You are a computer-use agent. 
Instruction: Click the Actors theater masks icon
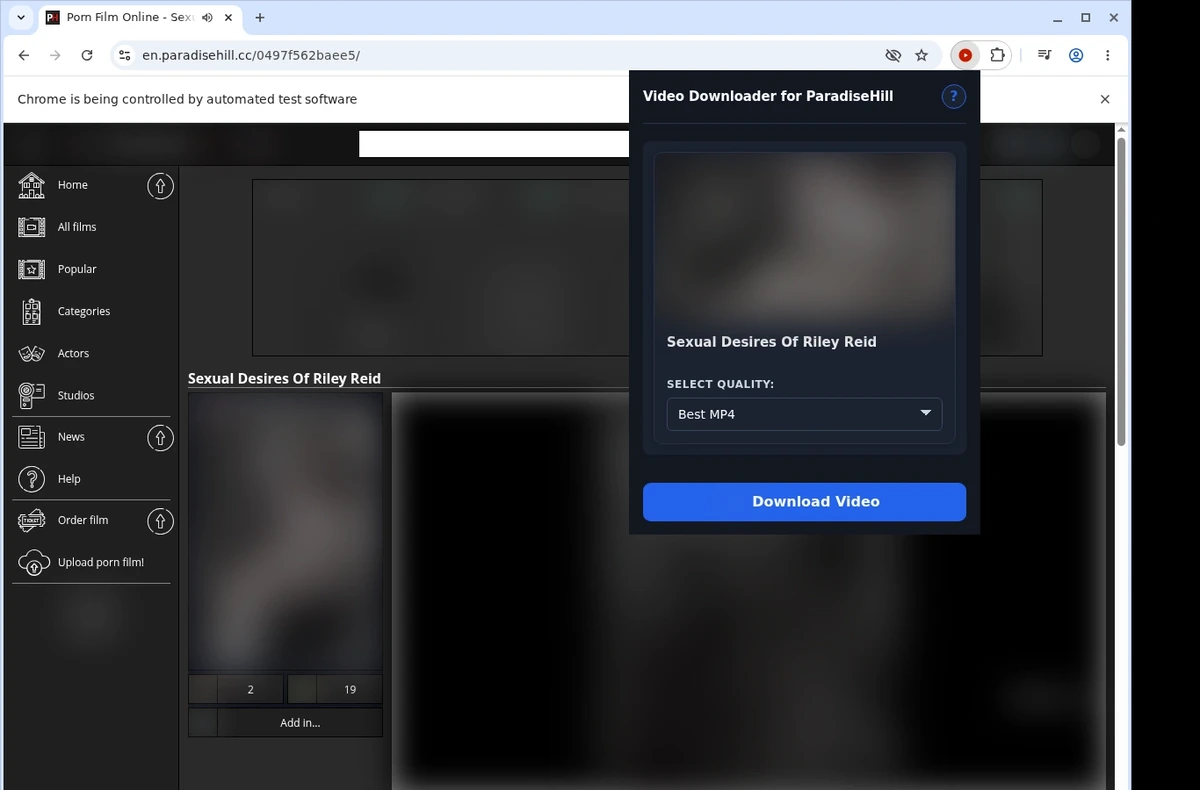[x=32, y=353]
